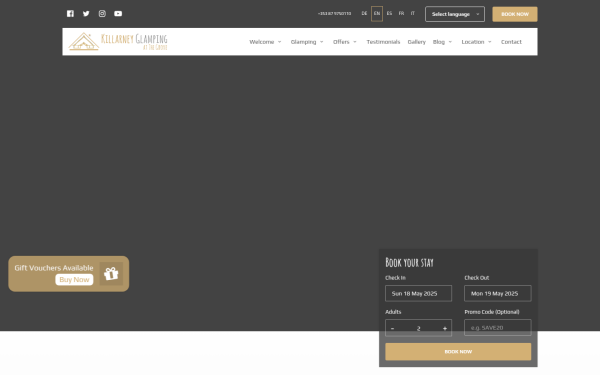
Task: Open the Facebook page icon
Action: [70, 14]
